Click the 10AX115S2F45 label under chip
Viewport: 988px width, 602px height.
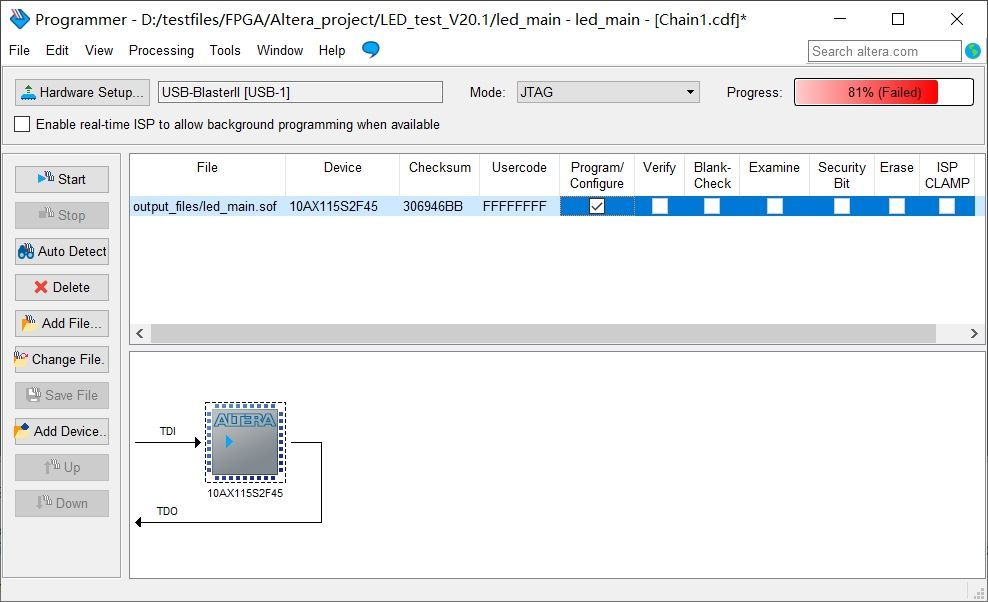pyautogui.click(x=245, y=493)
